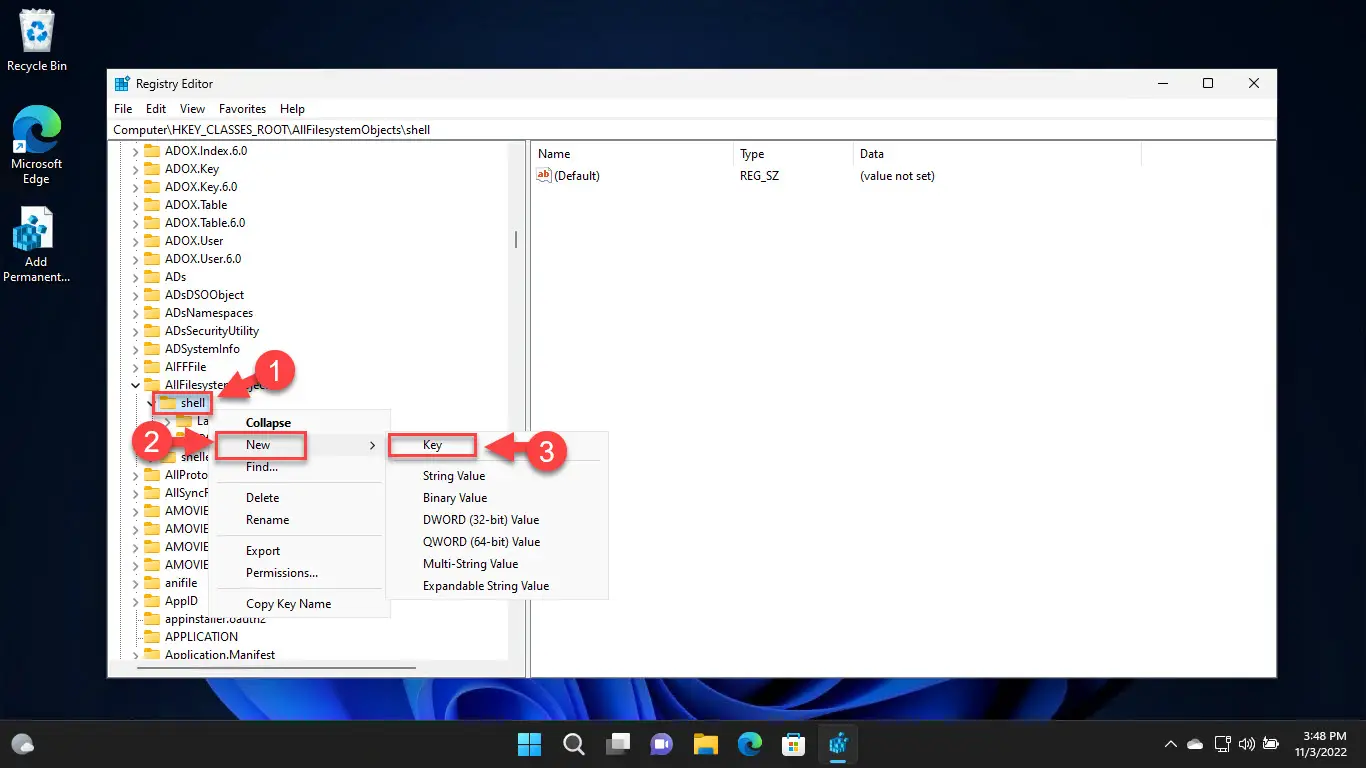Click the battery tray icon
Image resolution: width=1366 pixels, height=768 pixels.
[1271, 744]
